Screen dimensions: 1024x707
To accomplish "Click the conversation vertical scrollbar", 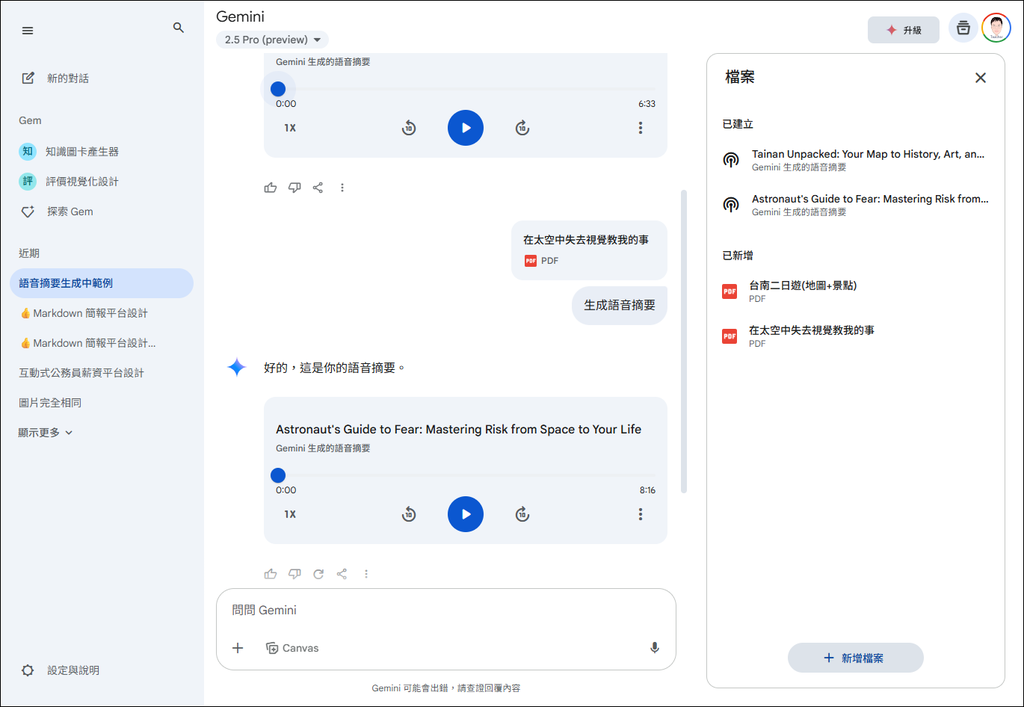I will point(684,341).
